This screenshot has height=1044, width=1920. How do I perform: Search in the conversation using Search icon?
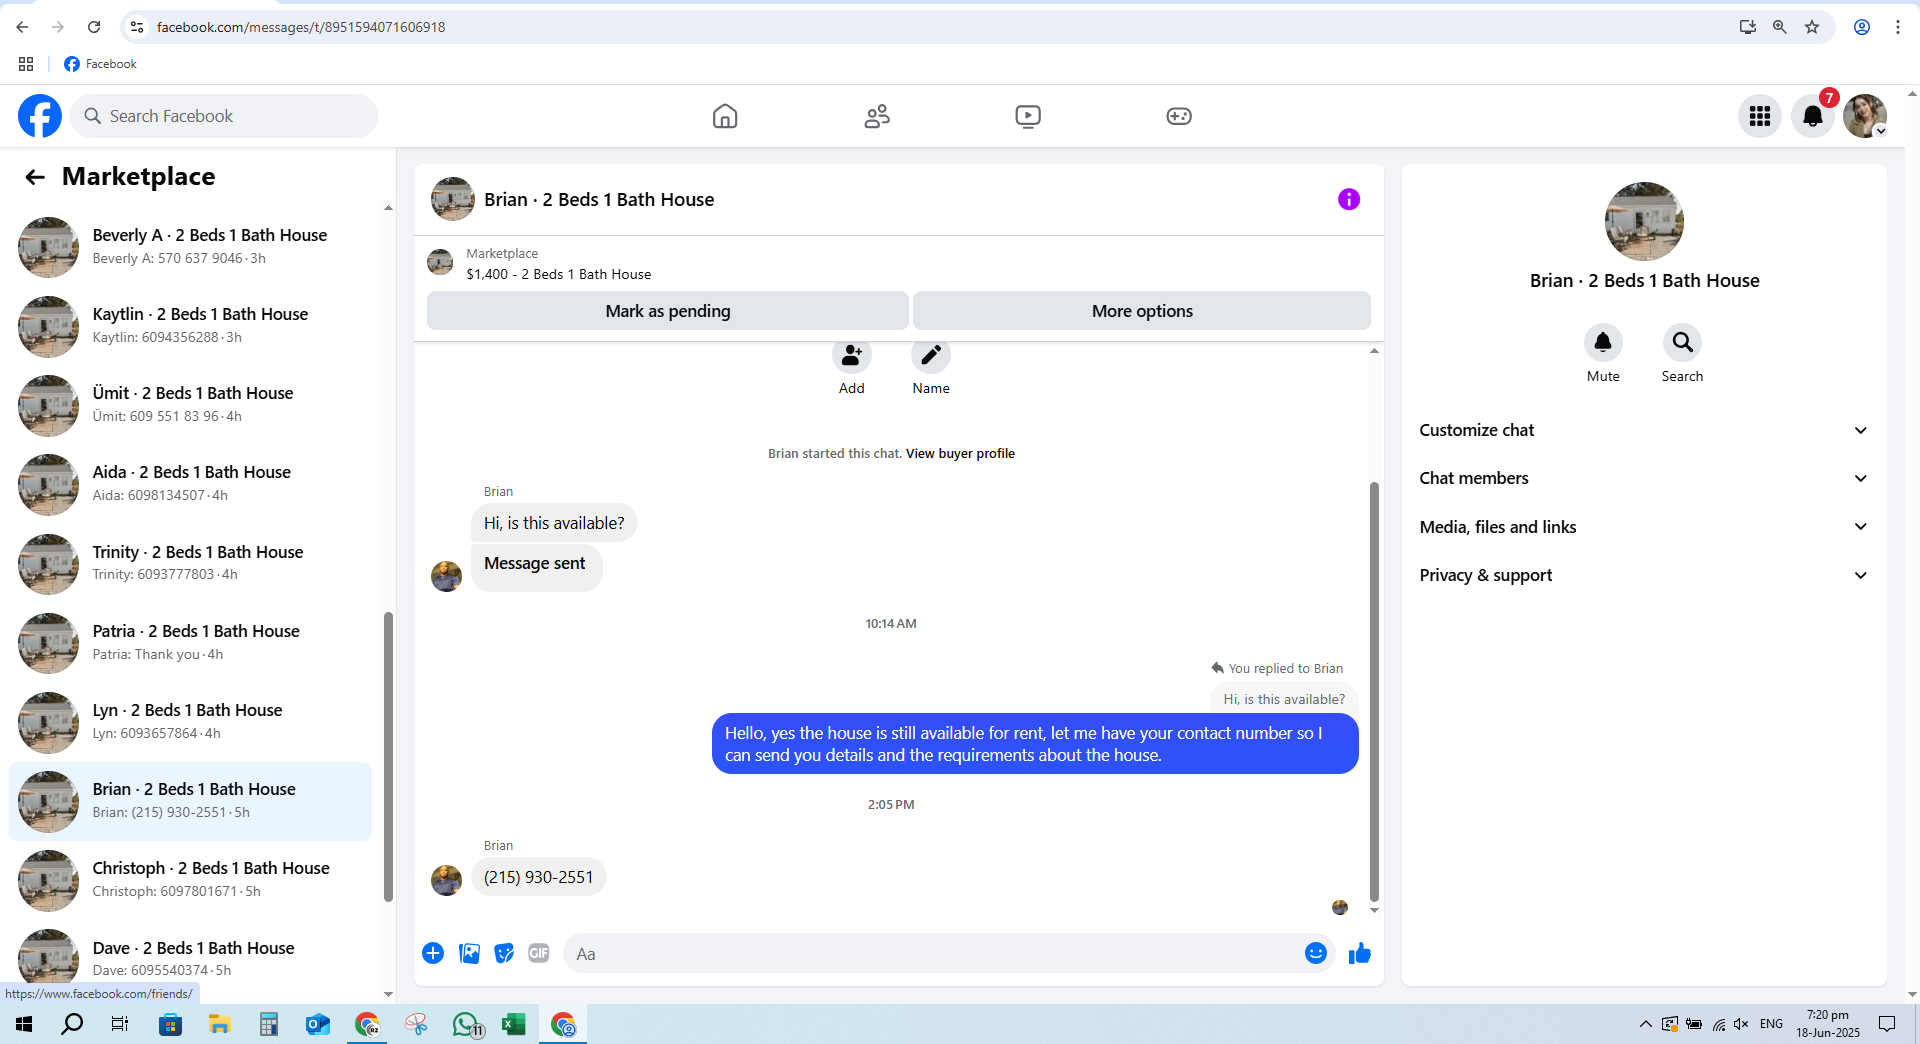point(1683,343)
